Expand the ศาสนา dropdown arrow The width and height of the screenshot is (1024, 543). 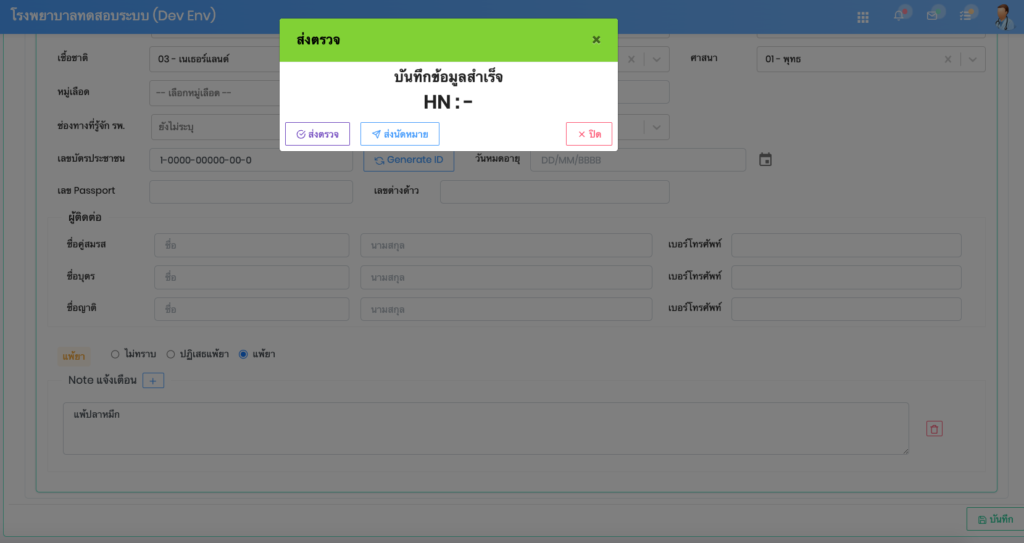point(973,59)
